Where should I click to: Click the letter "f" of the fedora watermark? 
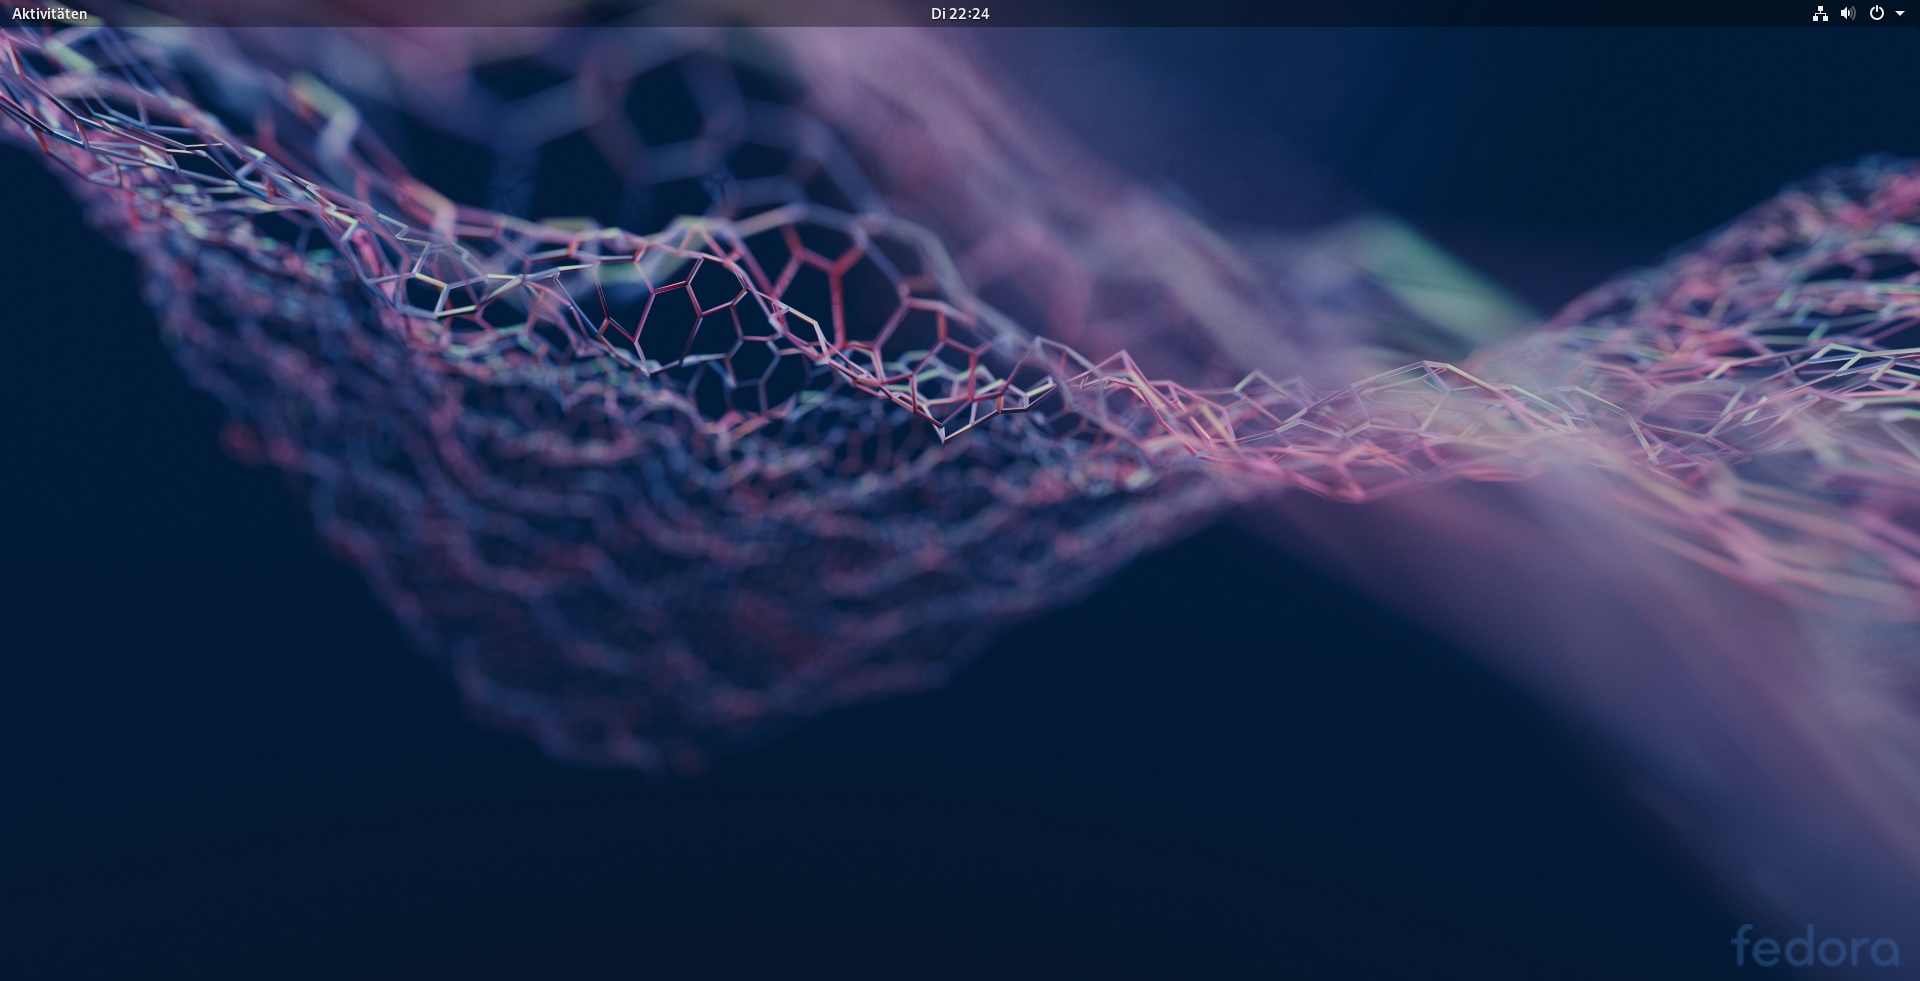tap(1744, 945)
